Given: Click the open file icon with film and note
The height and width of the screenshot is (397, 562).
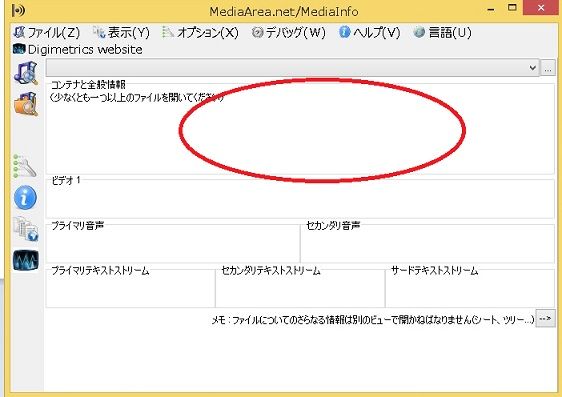Looking at the screenshot, I should pos(26,73).
